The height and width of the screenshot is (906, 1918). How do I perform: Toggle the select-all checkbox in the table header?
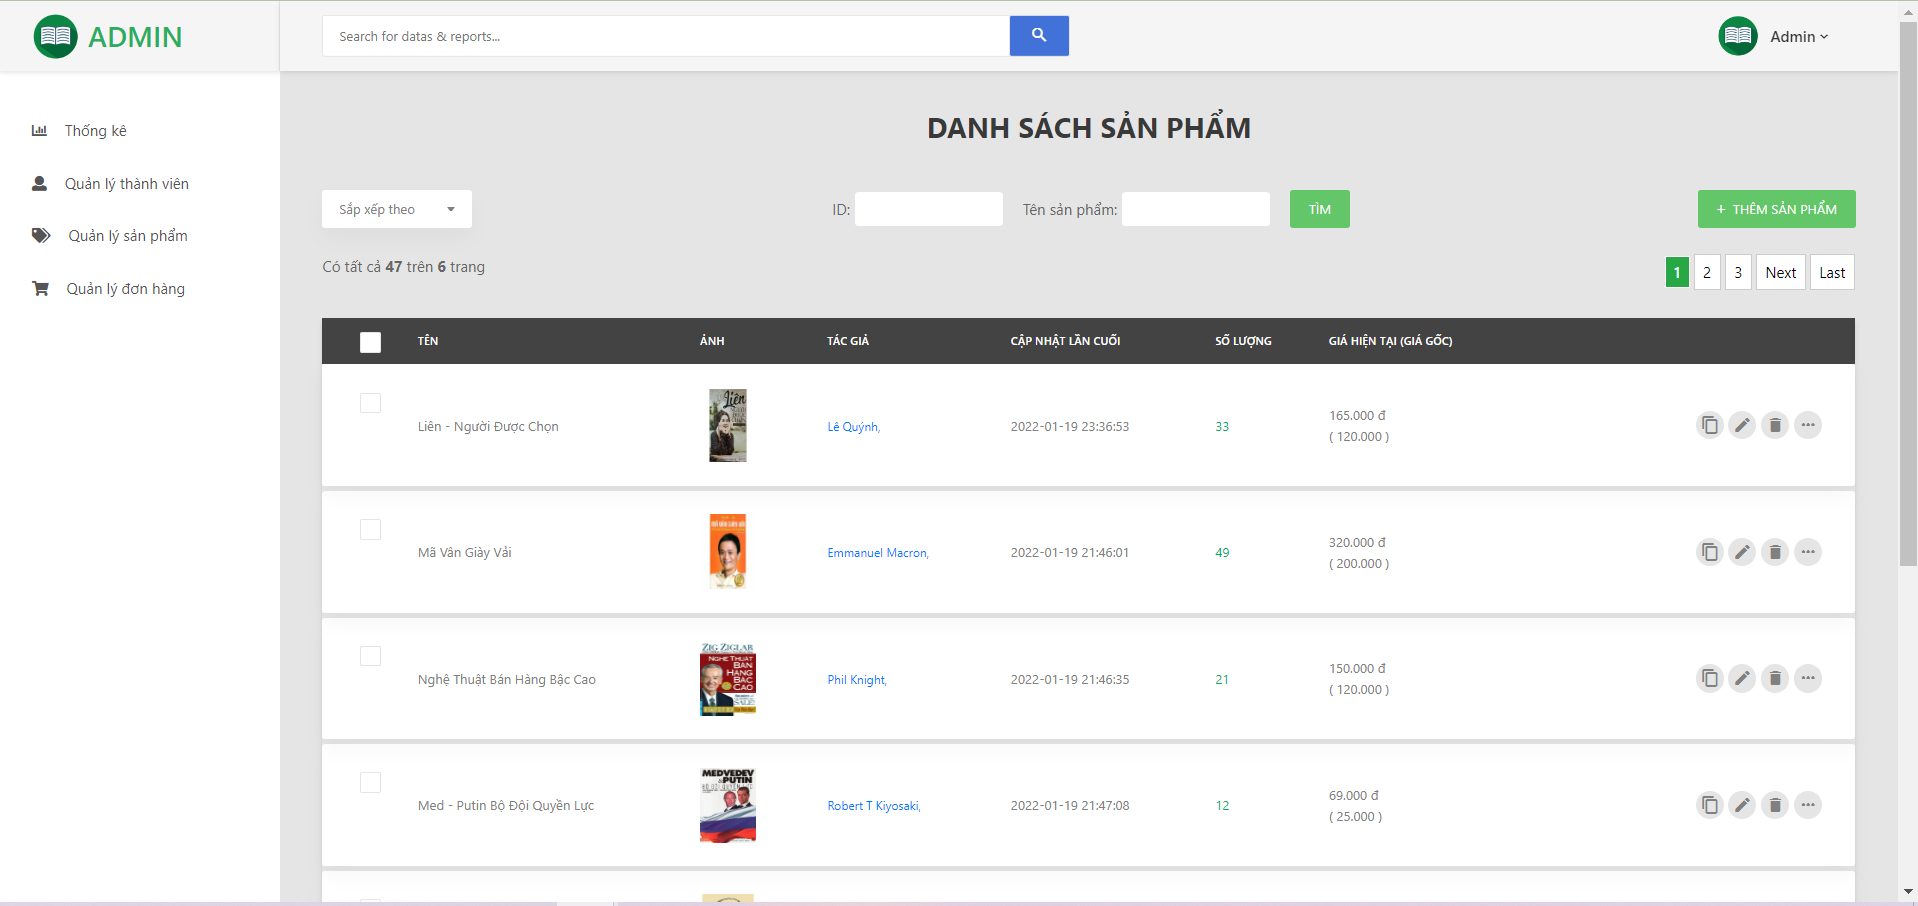[x=370, y=341]
